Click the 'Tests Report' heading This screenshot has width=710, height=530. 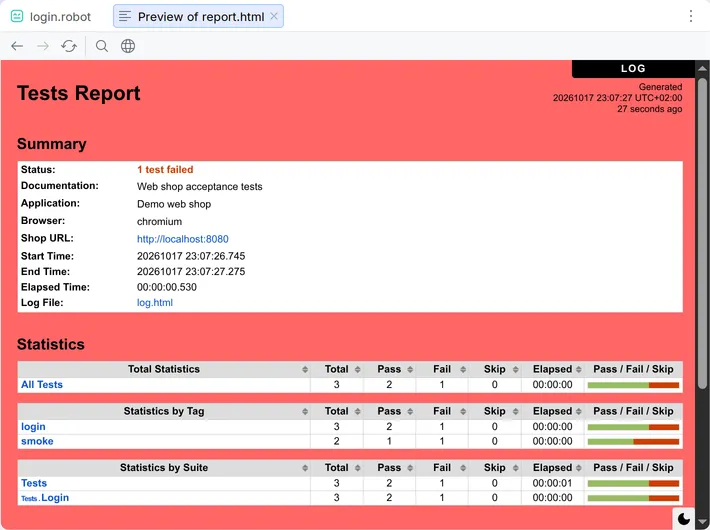click(79, 93)
